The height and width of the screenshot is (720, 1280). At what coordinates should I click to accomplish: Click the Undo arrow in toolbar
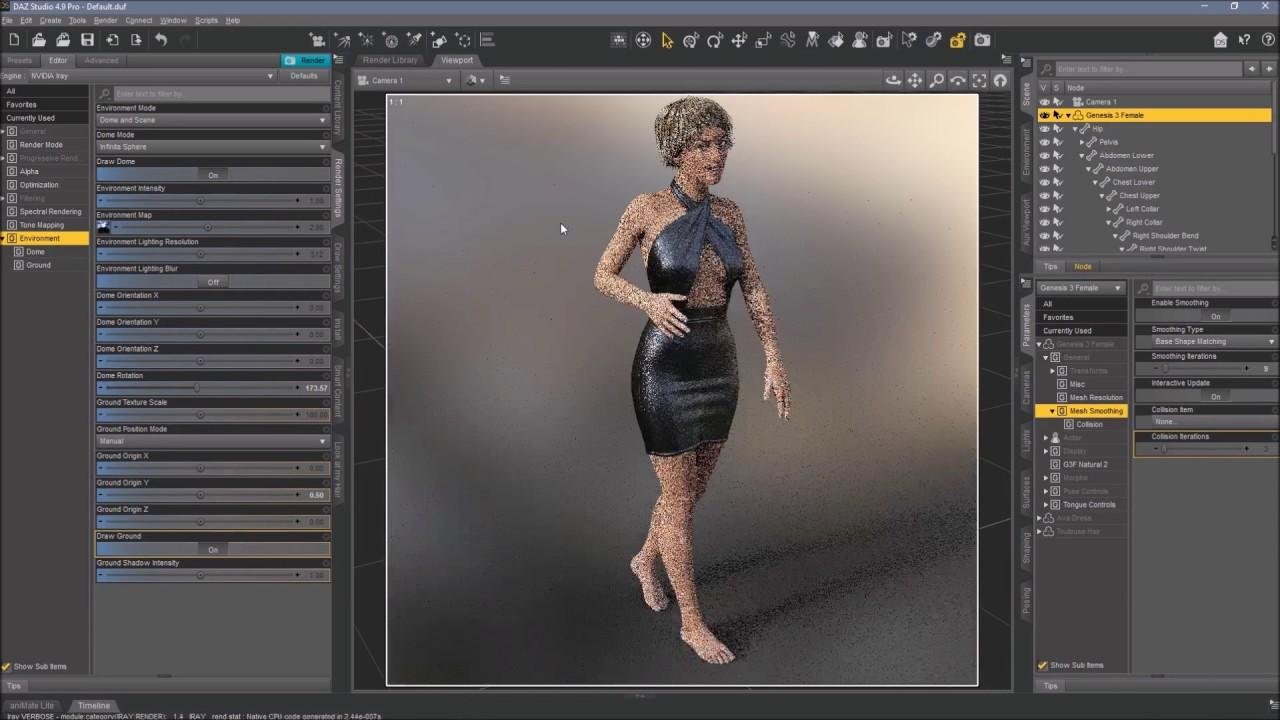[x=161, y=40]
